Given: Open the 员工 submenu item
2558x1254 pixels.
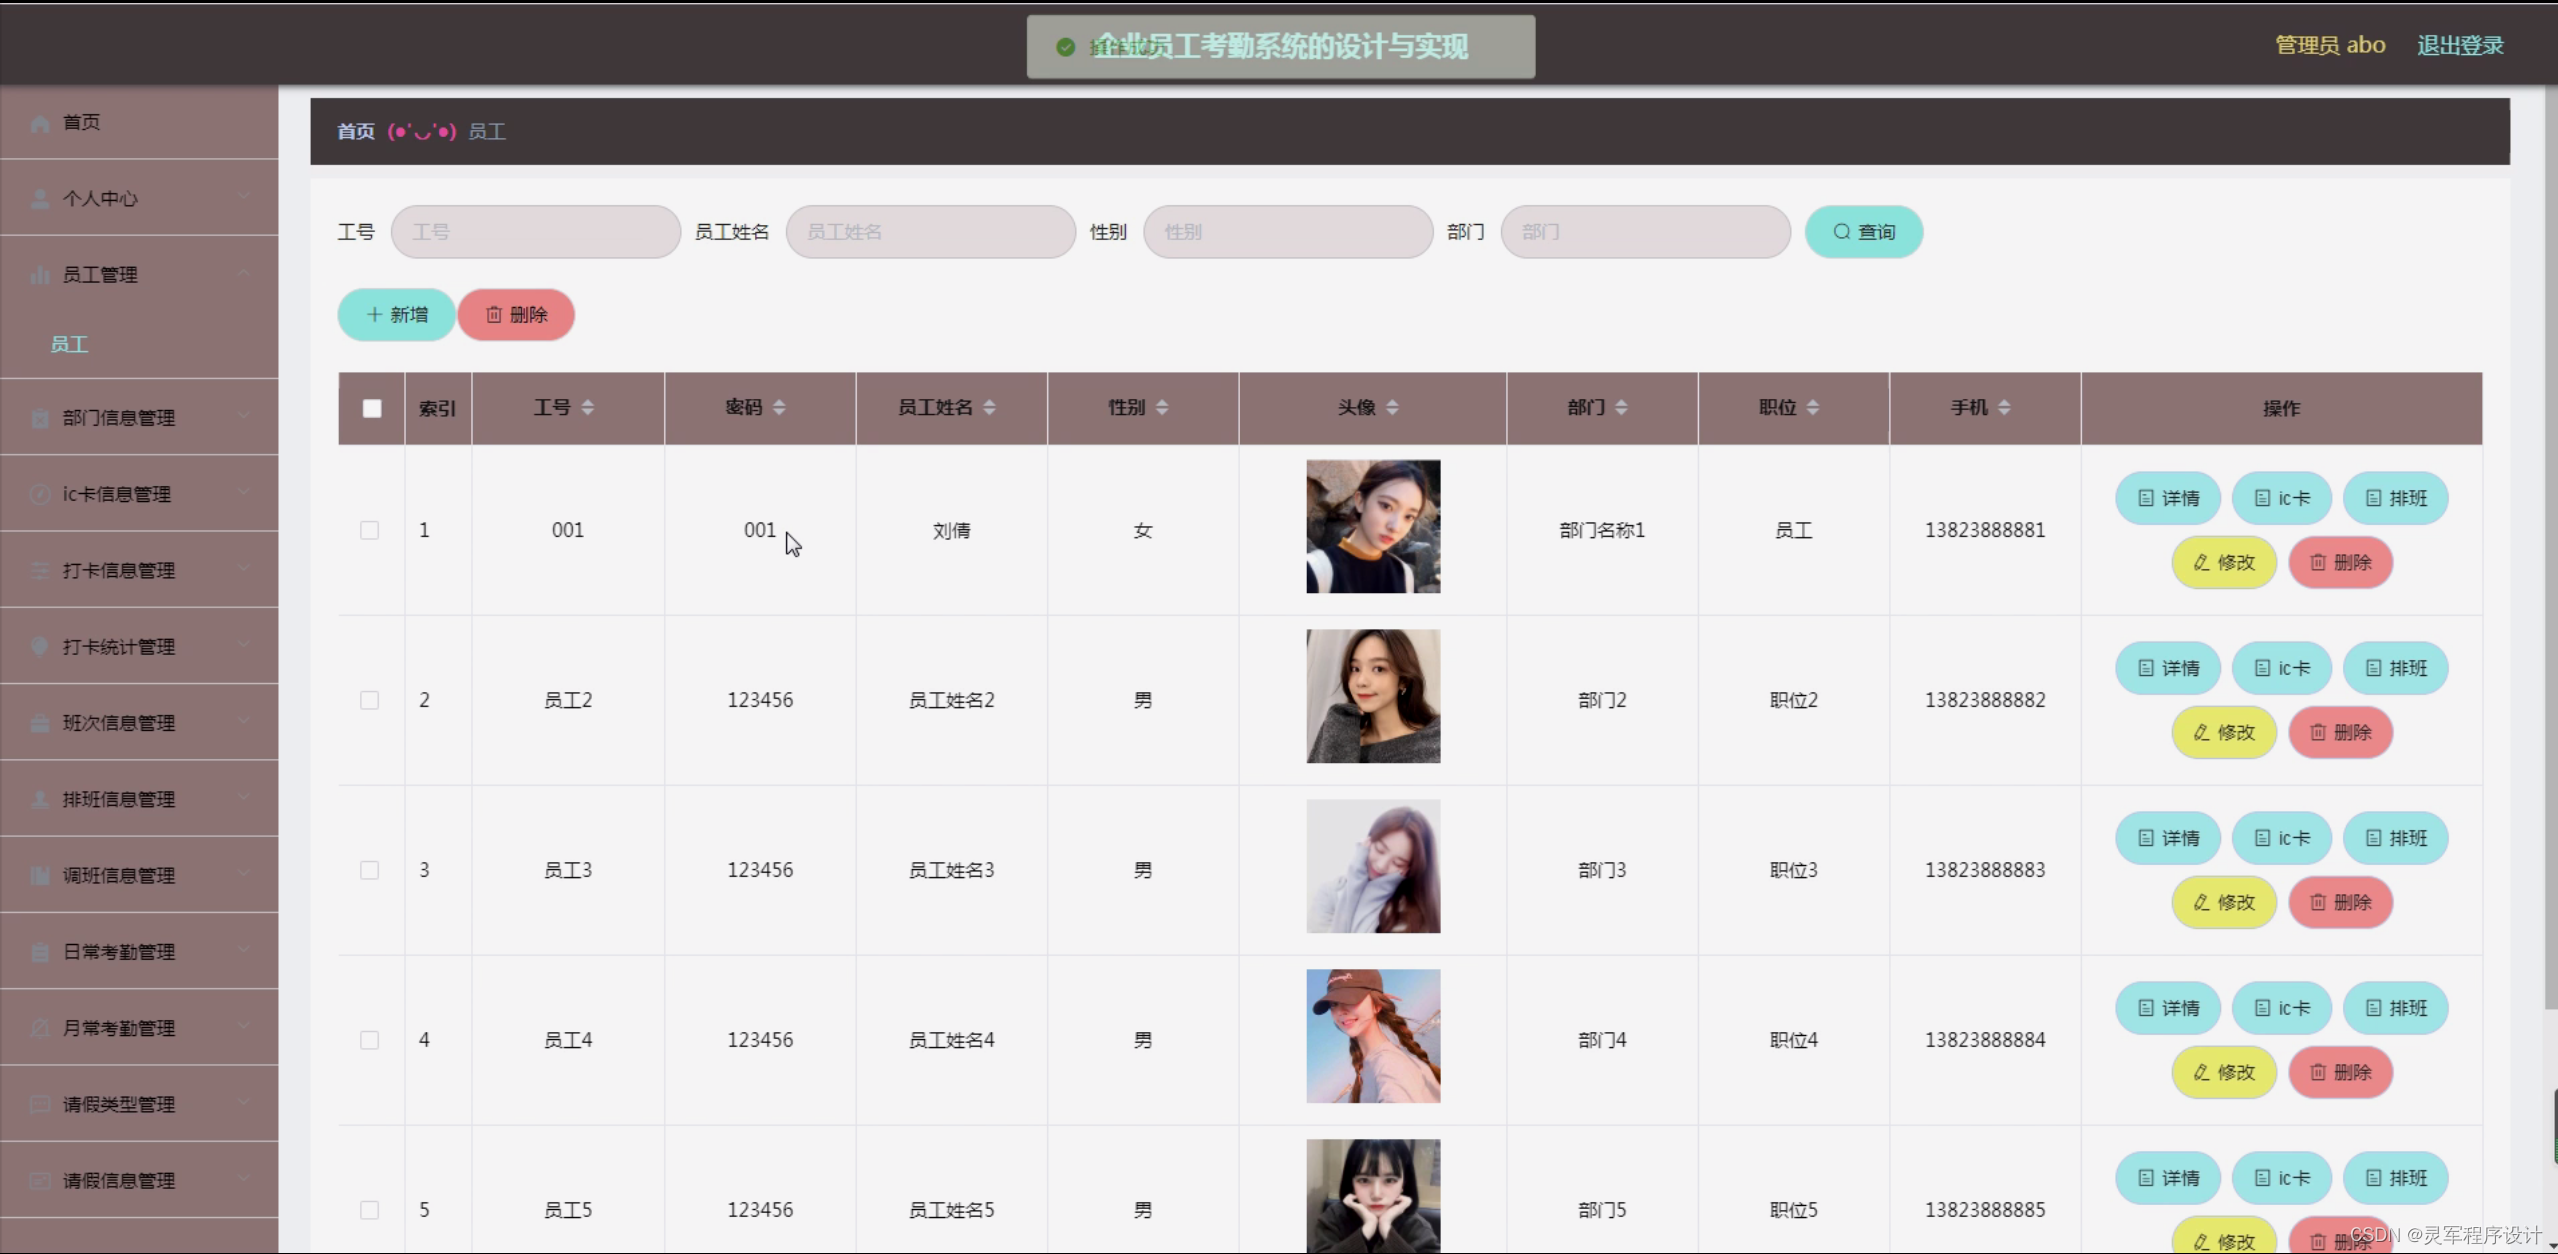Looking at the screenshot, I should point(70,344).
